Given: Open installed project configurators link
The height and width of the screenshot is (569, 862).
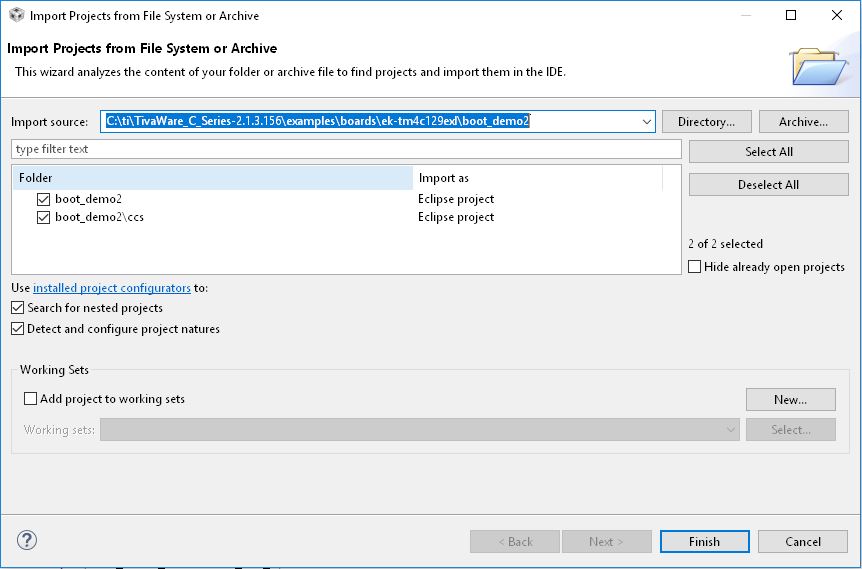Looking at the screenshot, I should pos(112,288).
